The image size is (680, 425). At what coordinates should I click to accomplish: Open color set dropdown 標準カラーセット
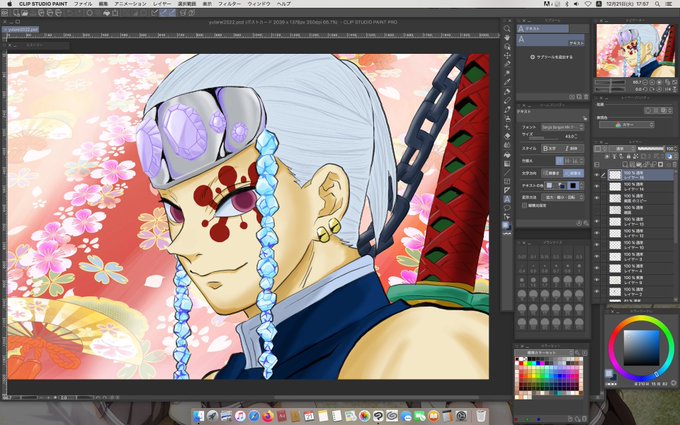click(544, 353)
